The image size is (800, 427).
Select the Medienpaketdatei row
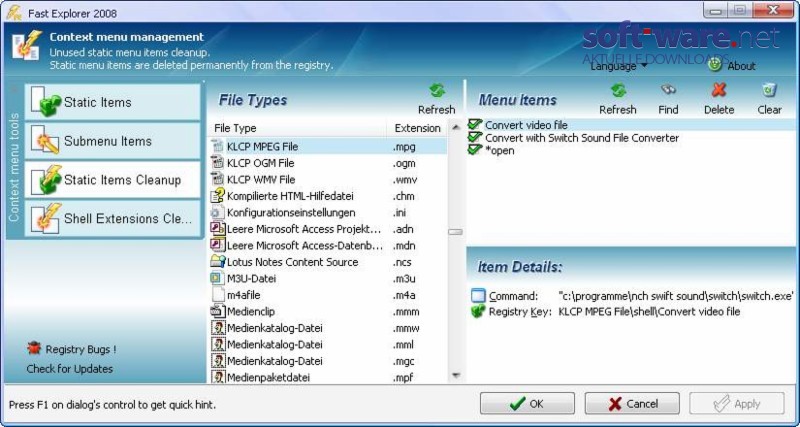[x=328, y=377]
